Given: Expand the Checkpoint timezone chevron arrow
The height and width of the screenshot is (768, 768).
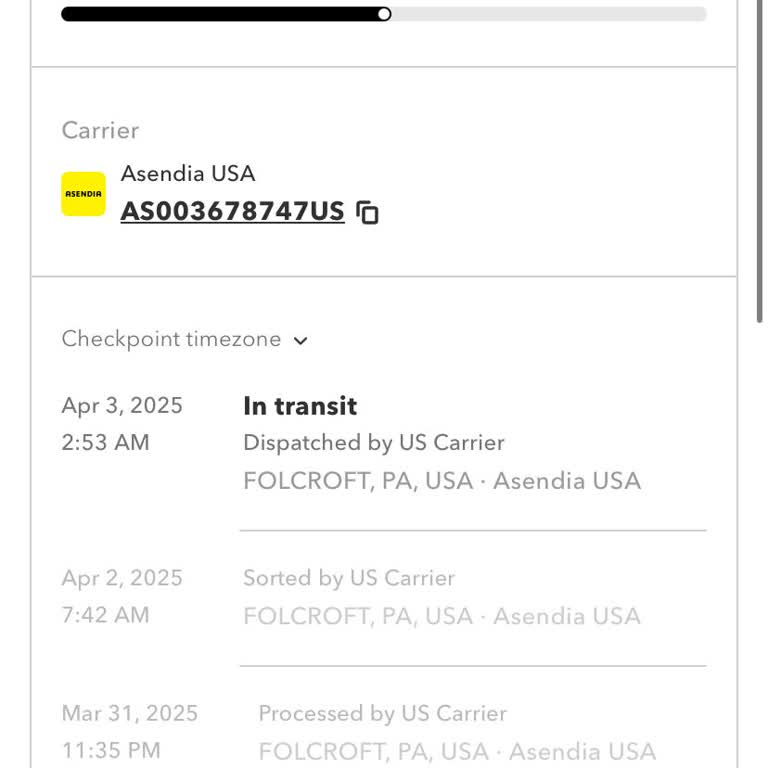Looking at the screenshot, I should [x=301, y=341].
